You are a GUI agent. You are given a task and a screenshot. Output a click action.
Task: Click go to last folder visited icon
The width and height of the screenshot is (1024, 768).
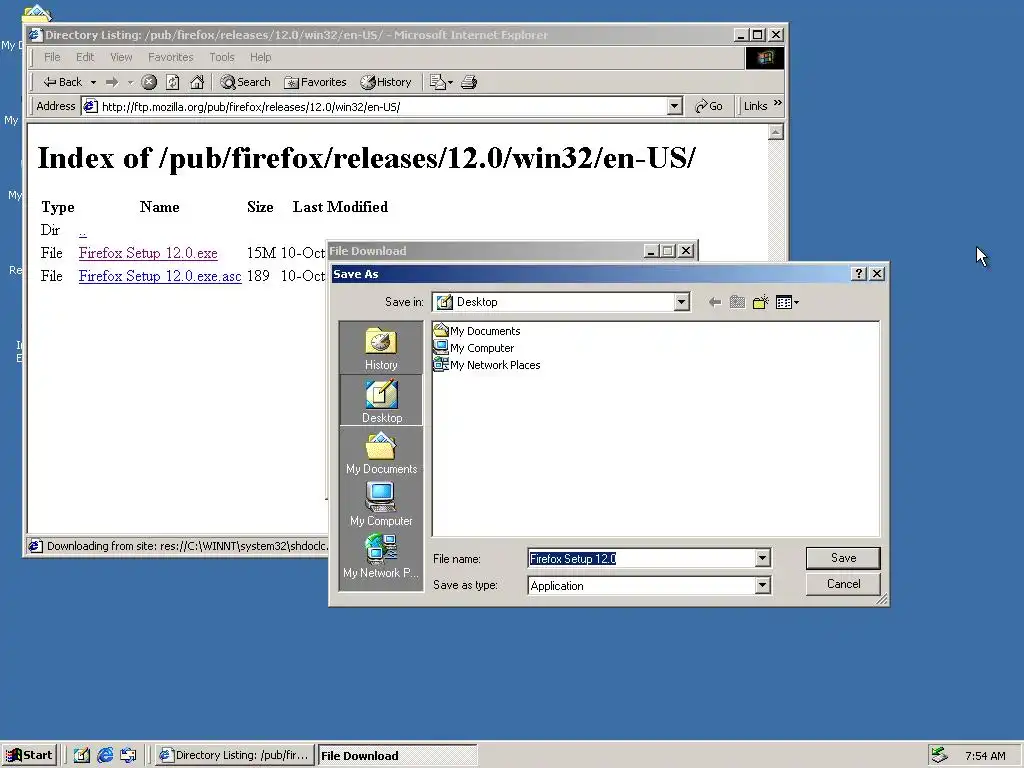(714, 302)
